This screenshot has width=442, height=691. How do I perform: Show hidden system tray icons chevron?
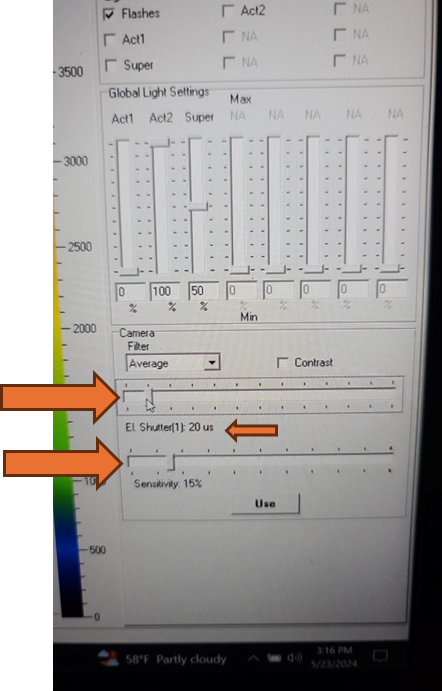pos(253,658)
